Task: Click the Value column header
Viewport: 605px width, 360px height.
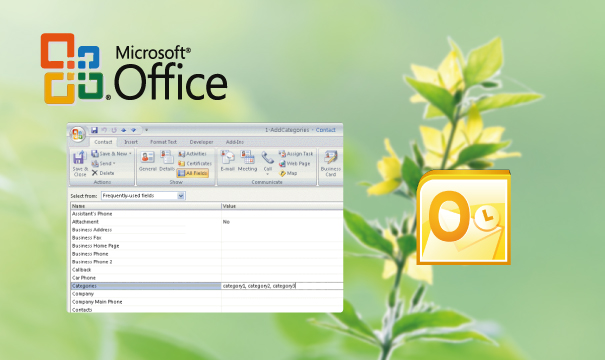Action: (282, 206)
